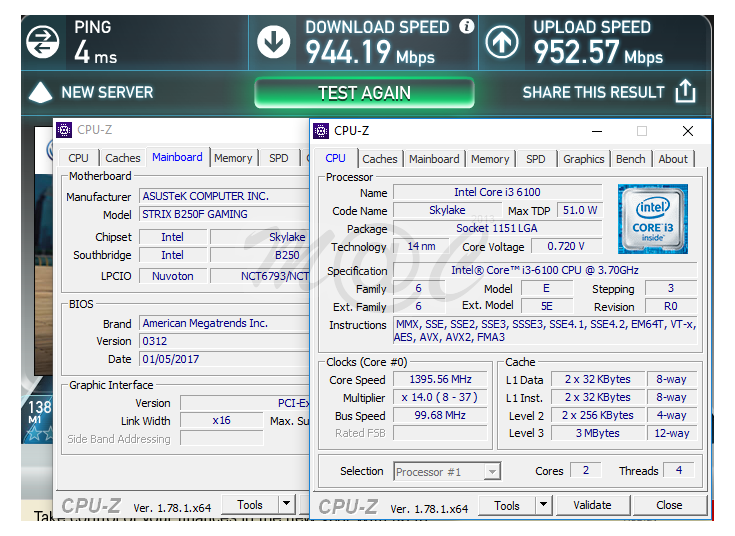
Task: Click the New Server triangle icon
Action: click(40, 92)
